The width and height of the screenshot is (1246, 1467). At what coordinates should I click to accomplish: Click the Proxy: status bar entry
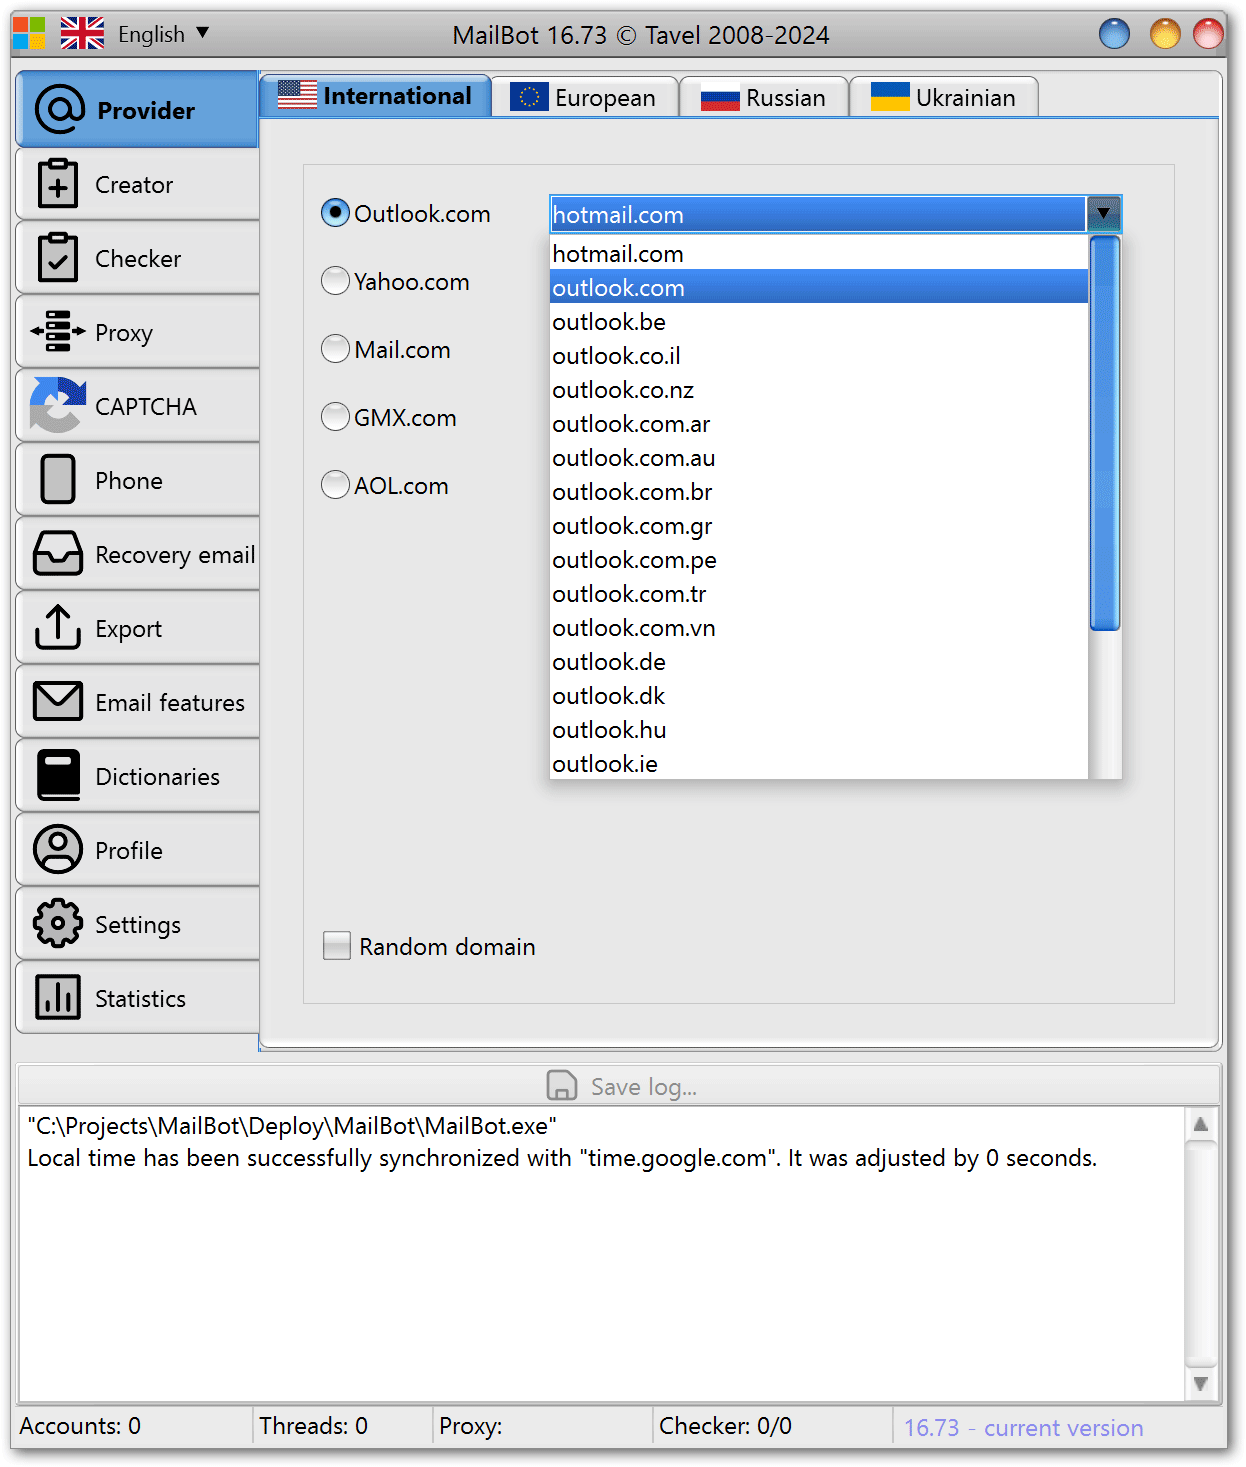pyautogui.click(x=470, y=1426)
